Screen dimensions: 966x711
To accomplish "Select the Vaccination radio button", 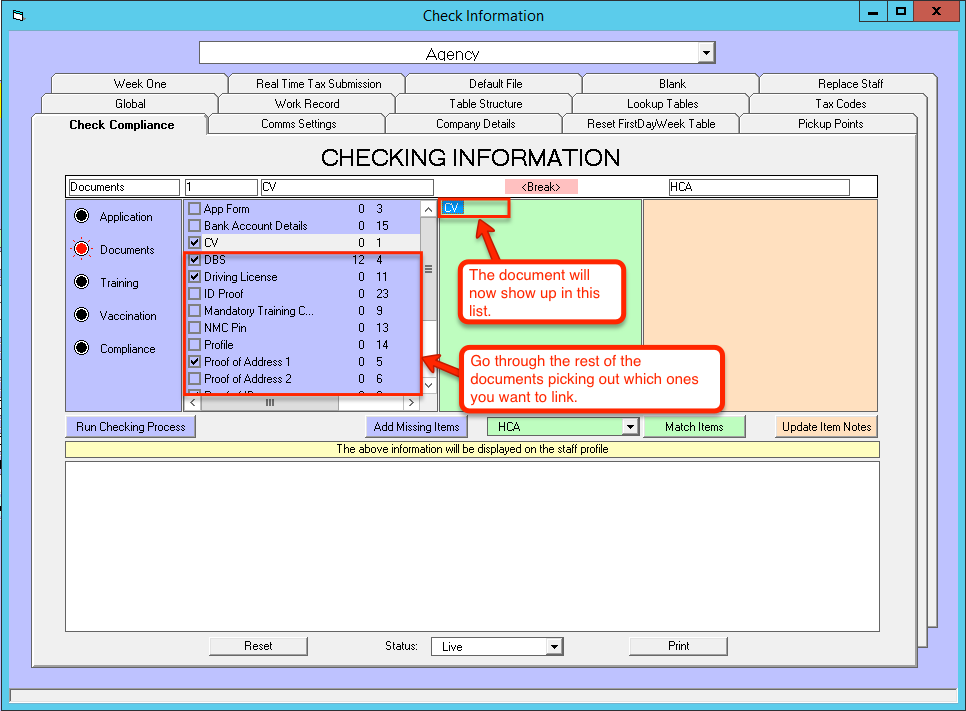I will point(82,316).
